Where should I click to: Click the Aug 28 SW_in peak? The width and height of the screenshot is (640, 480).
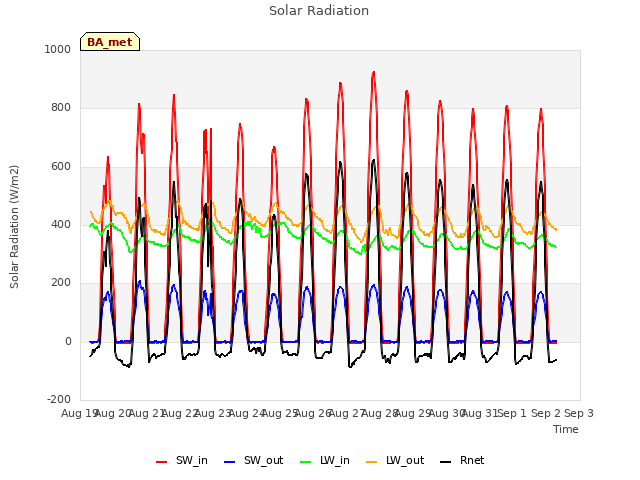373,73
